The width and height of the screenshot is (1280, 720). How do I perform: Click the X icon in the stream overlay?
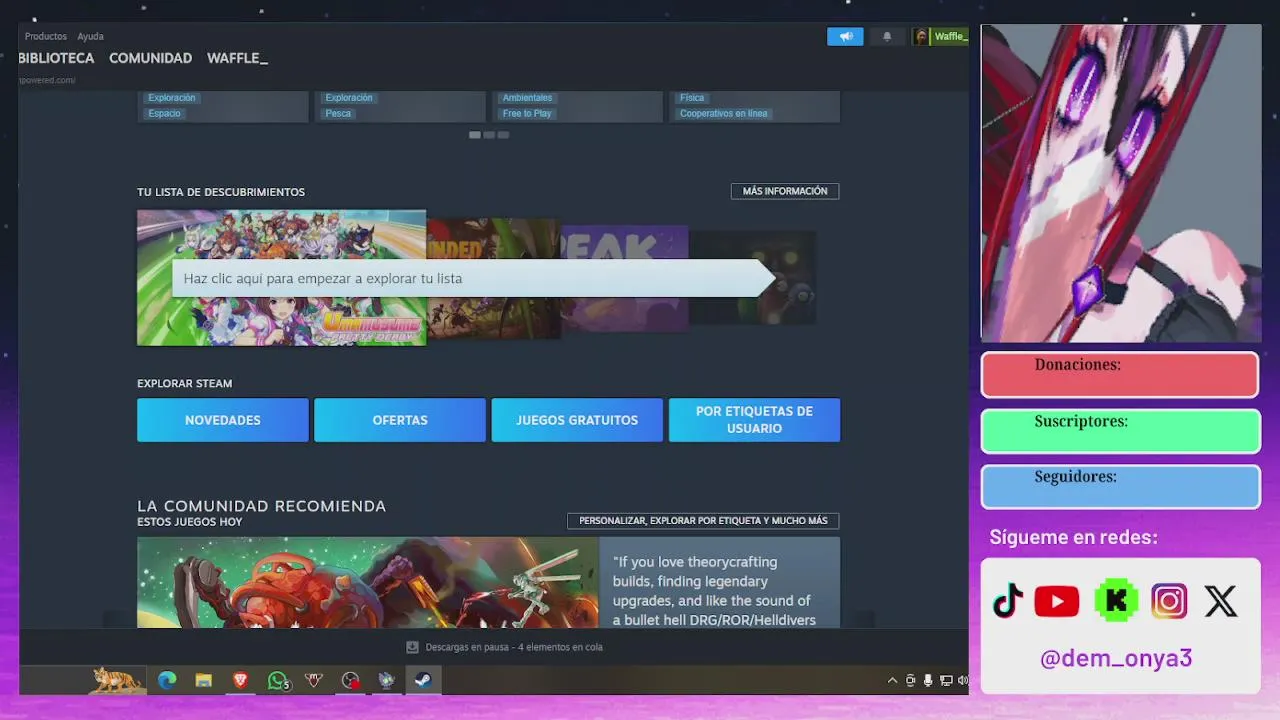(1221, 601)
